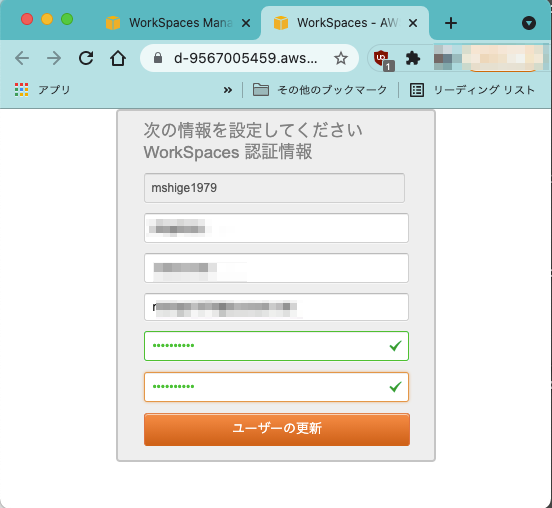
Task: Go back to the previous page
Action: [22, 58]
